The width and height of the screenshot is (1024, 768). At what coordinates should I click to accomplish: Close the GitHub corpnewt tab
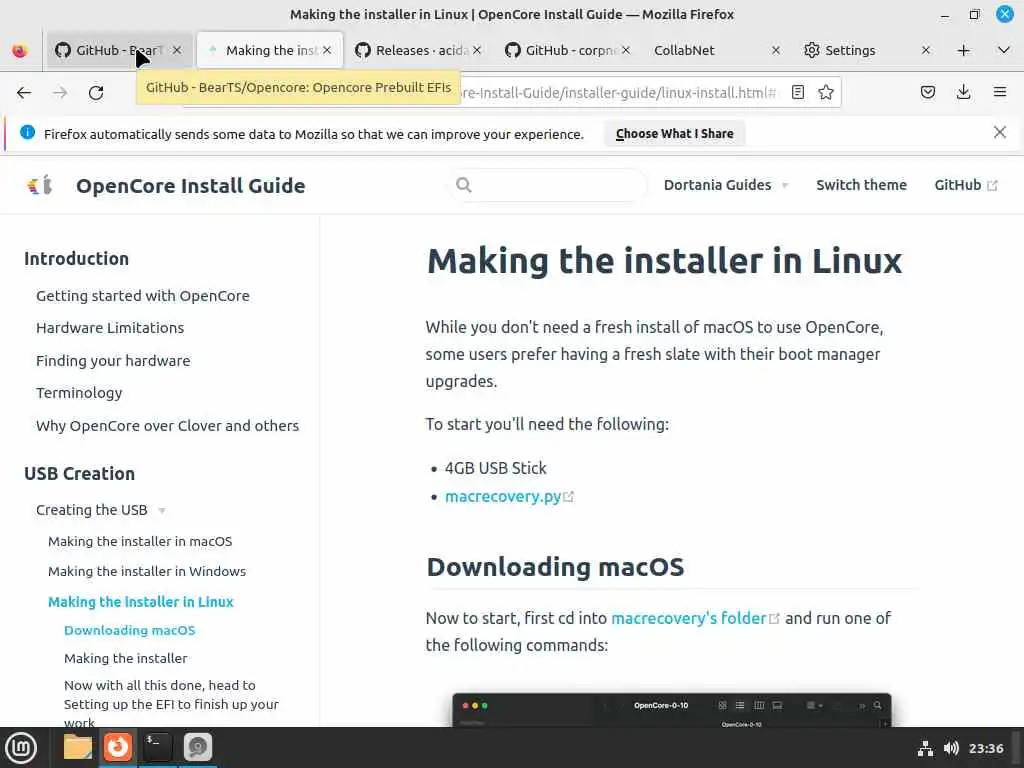(x=626, y=50)
